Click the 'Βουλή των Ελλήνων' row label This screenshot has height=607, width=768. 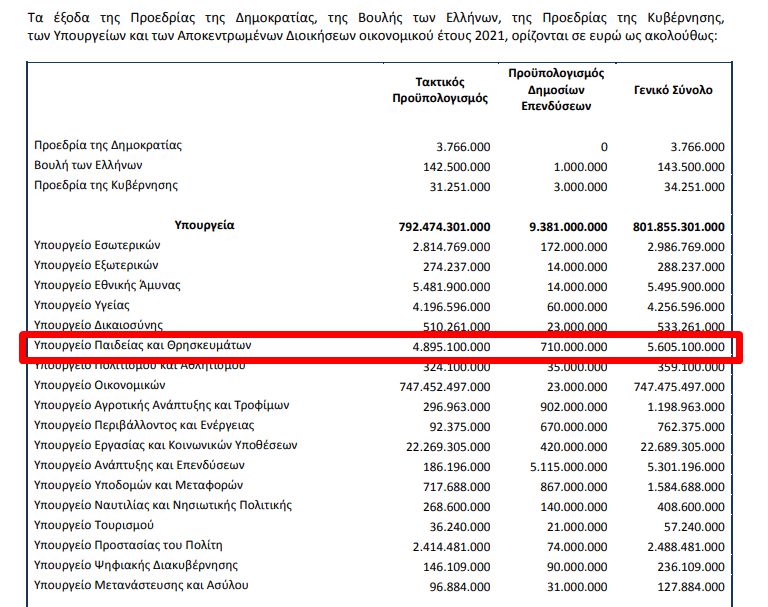tap(89, 166)
